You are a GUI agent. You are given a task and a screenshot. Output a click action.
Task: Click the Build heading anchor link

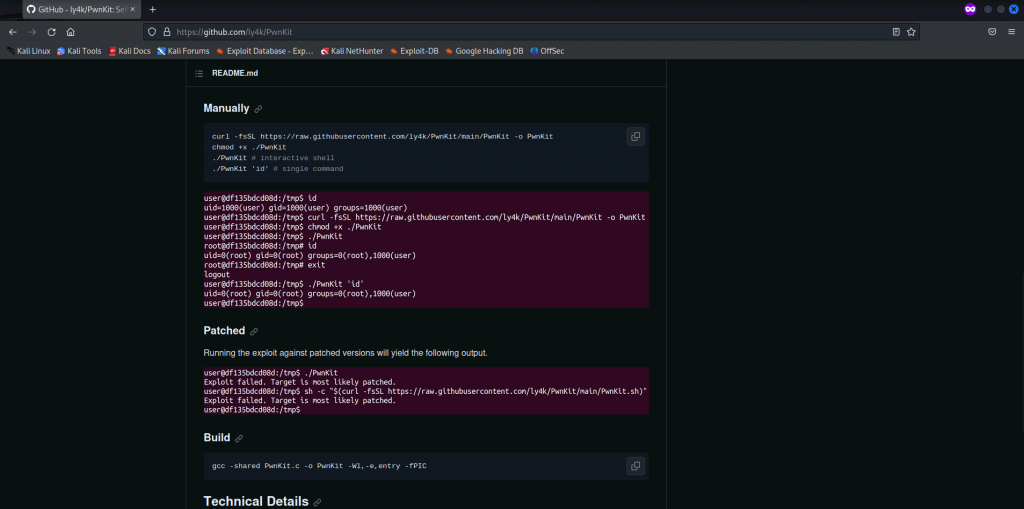pyautogui.click(x=239, y=438)
